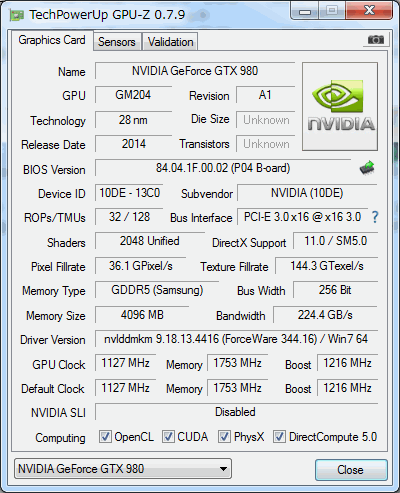
Task: Open the GPU selection dropdown
Action: click(x=123, y=469)
